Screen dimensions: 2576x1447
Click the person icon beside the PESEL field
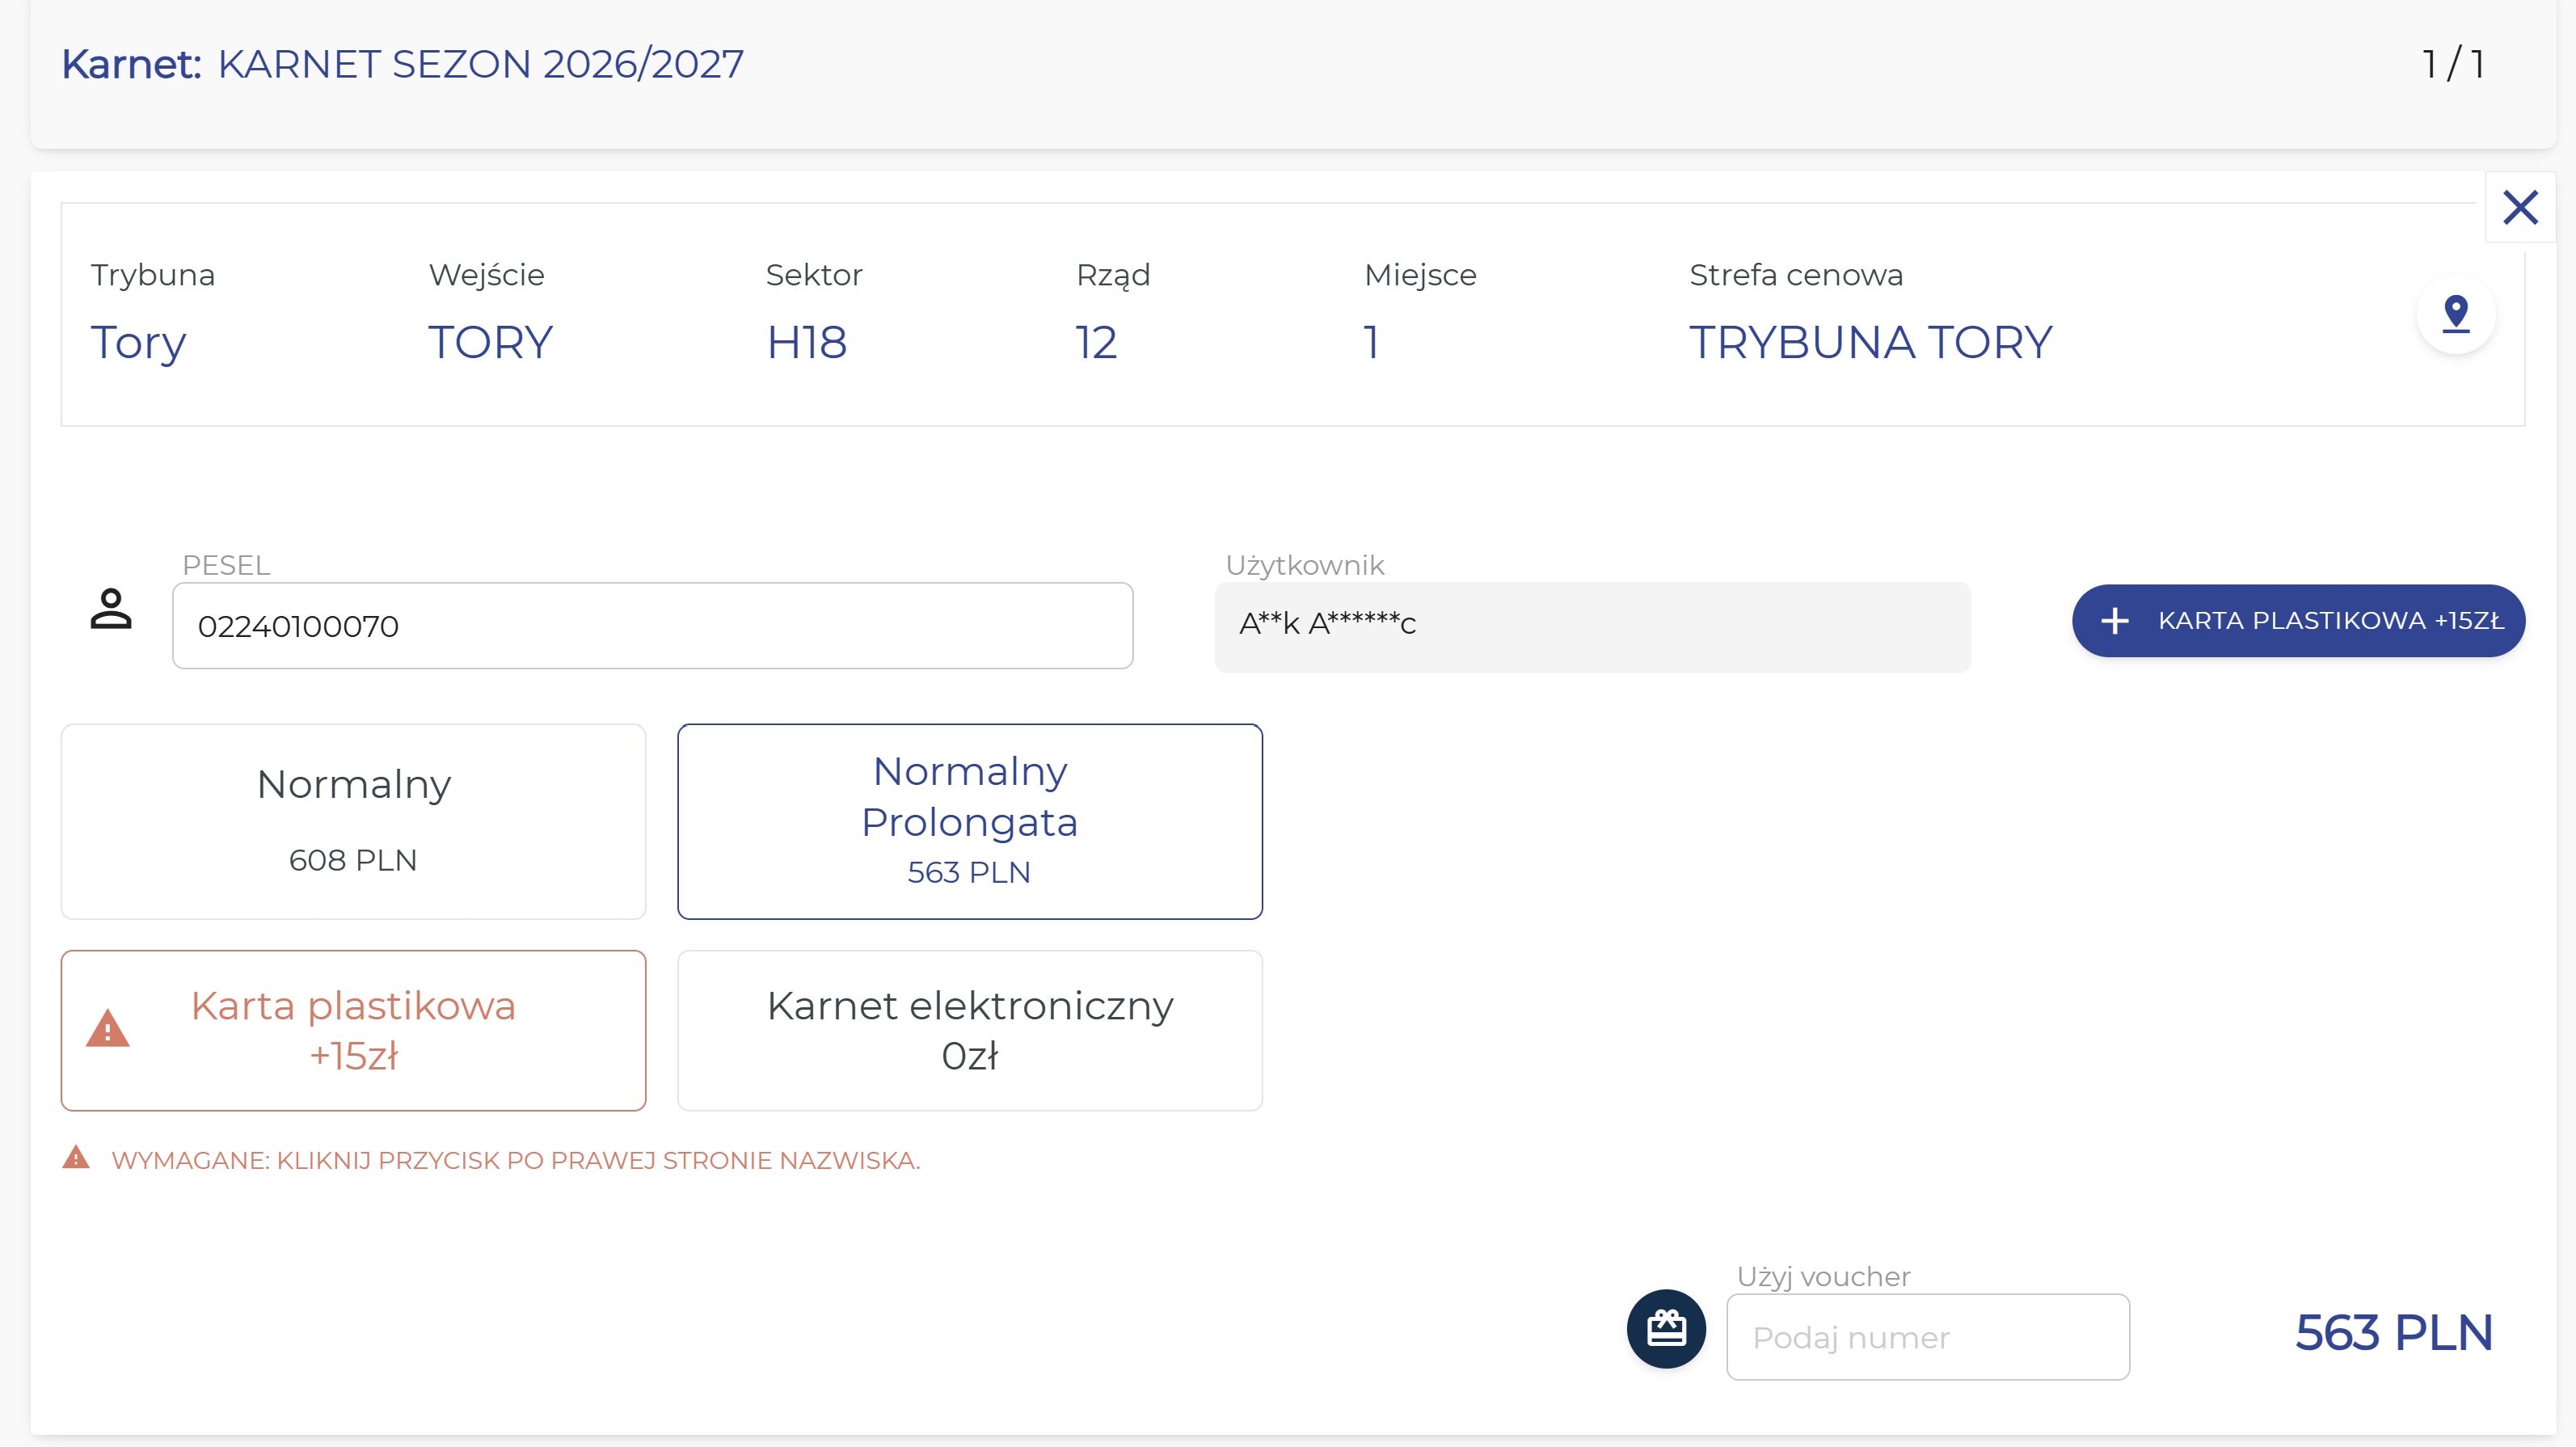click(111, 609)
